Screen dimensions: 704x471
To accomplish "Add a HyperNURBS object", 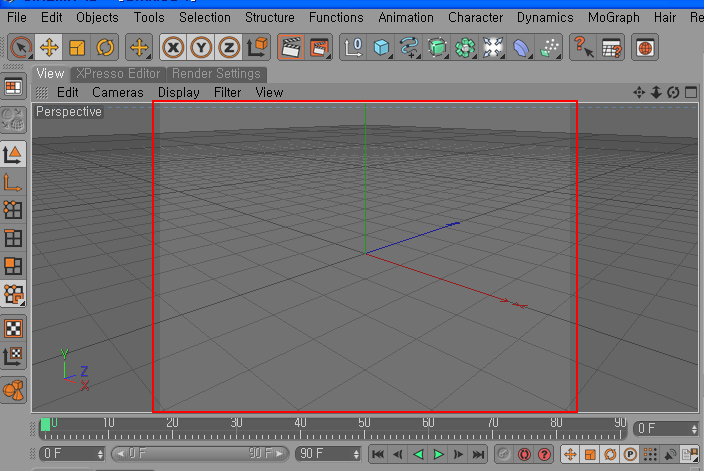I will [x=436, y=47].
